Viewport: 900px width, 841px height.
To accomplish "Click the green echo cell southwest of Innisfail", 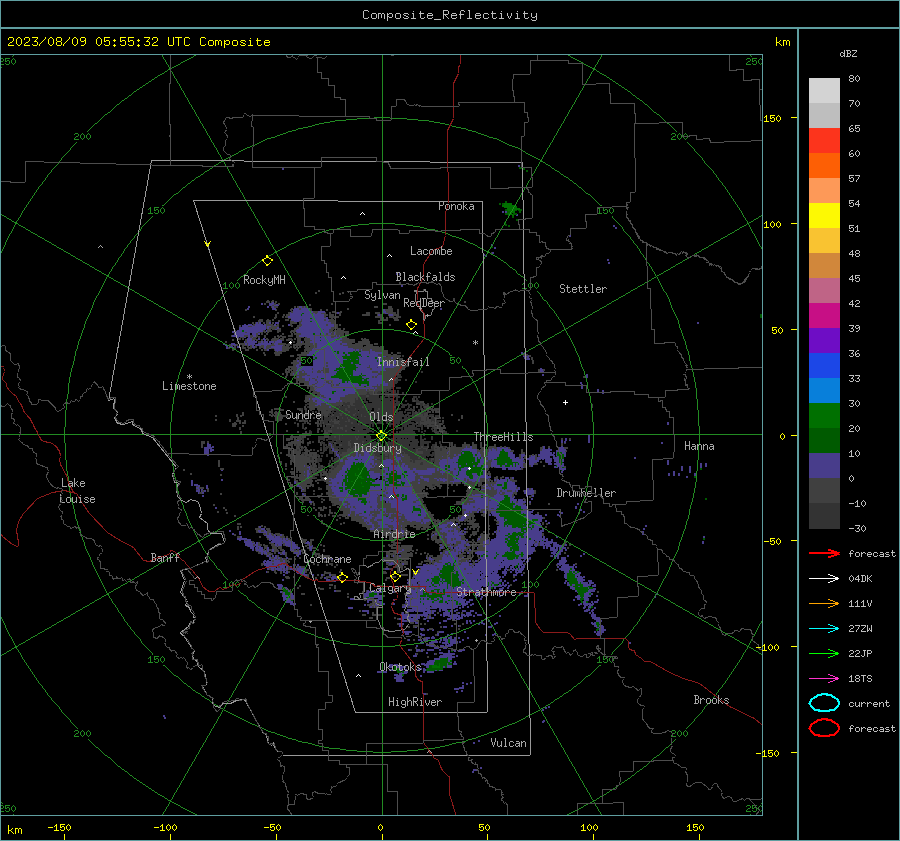I will (x=350, y=369).
